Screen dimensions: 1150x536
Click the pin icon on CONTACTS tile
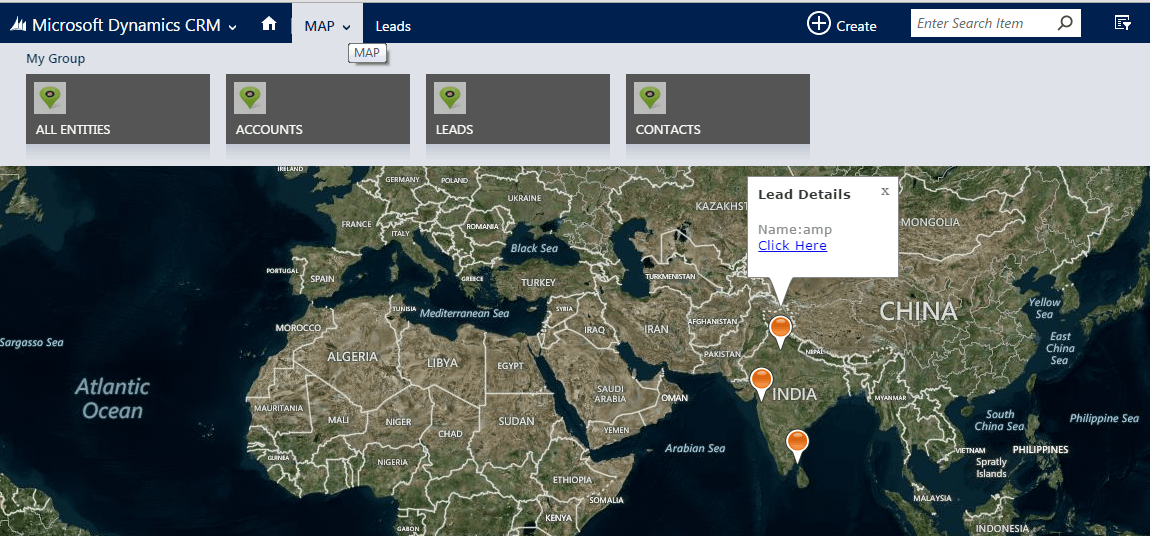pos(650,98)
